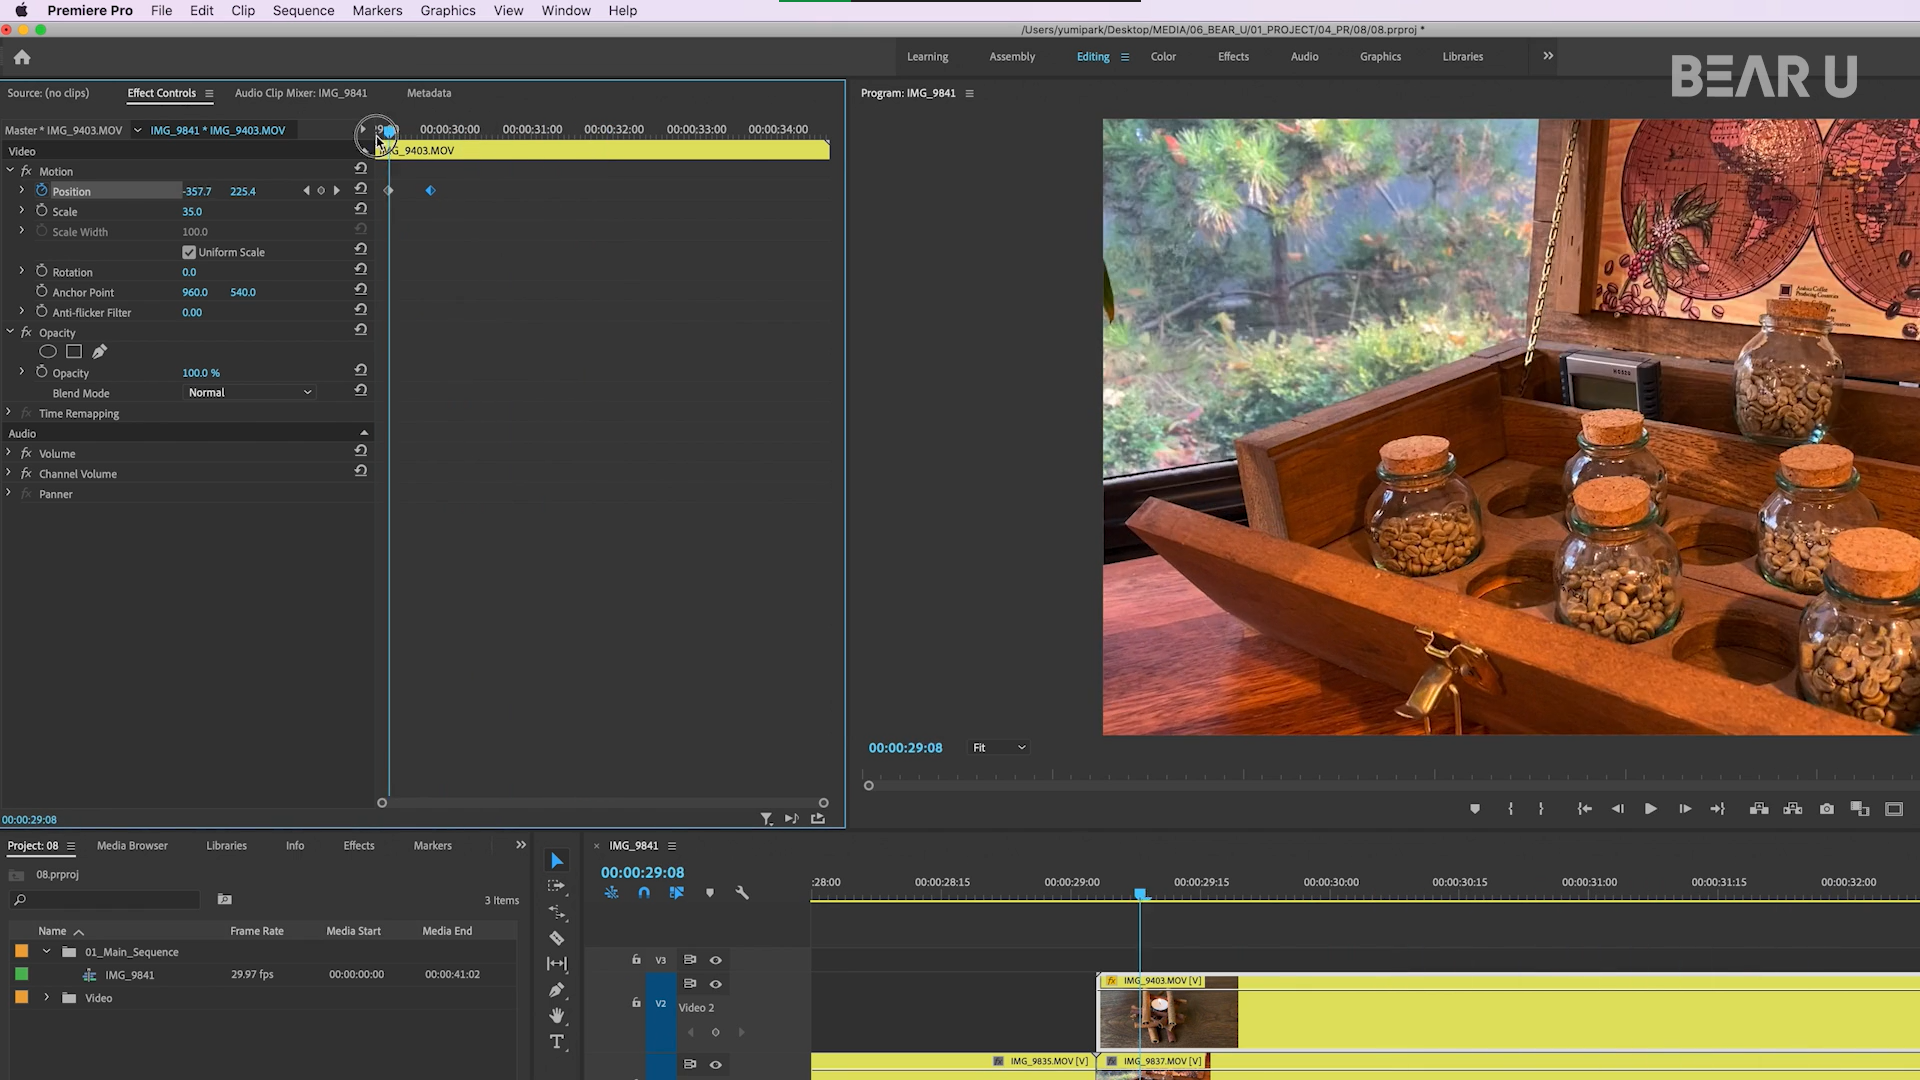
Task: Create an ellipse mask under Opacity
Action: coord(47,352)
